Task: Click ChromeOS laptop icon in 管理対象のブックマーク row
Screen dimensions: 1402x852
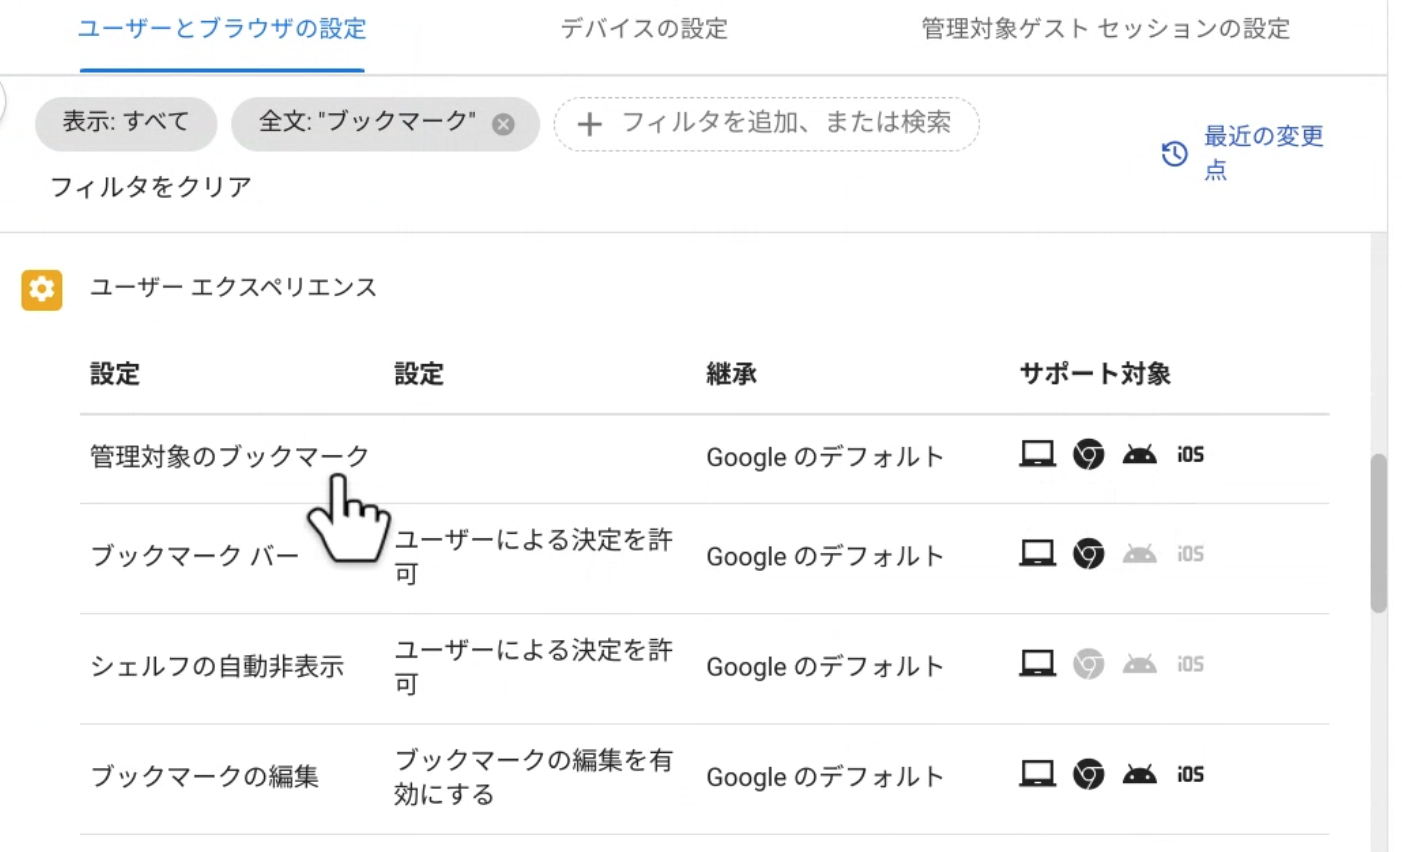Action: (1037, 455)
